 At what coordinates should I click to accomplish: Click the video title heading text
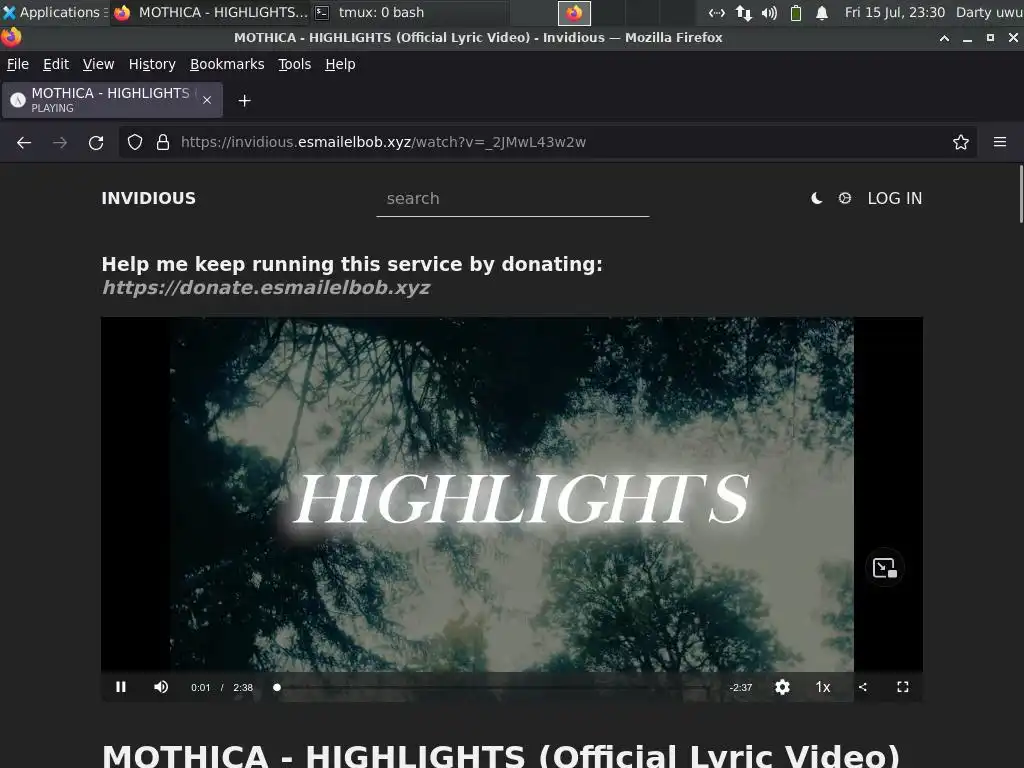501,756
